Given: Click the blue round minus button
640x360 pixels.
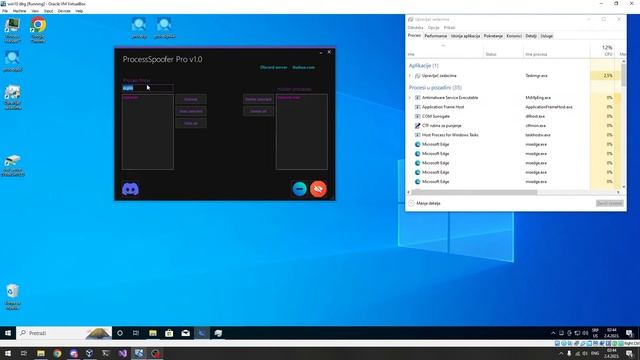Looking at the screenshot, I should tap(300, 189).
